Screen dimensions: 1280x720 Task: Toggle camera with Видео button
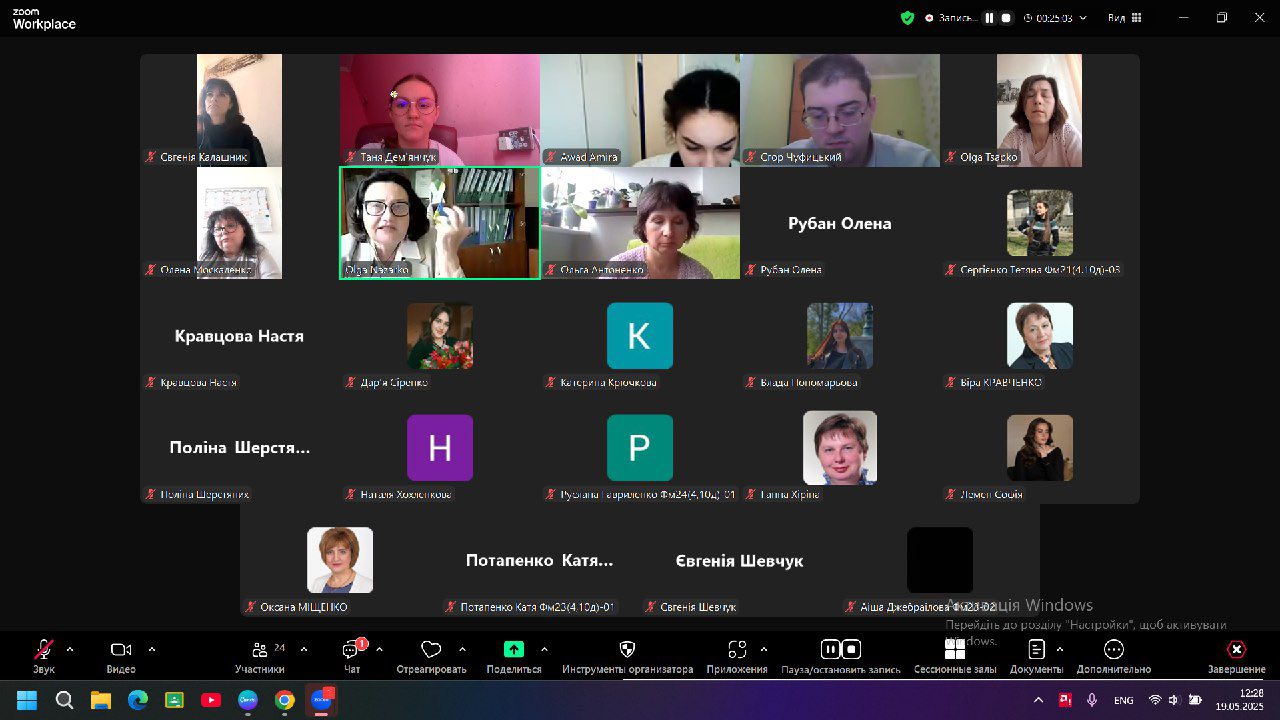[x=121, y=656]
